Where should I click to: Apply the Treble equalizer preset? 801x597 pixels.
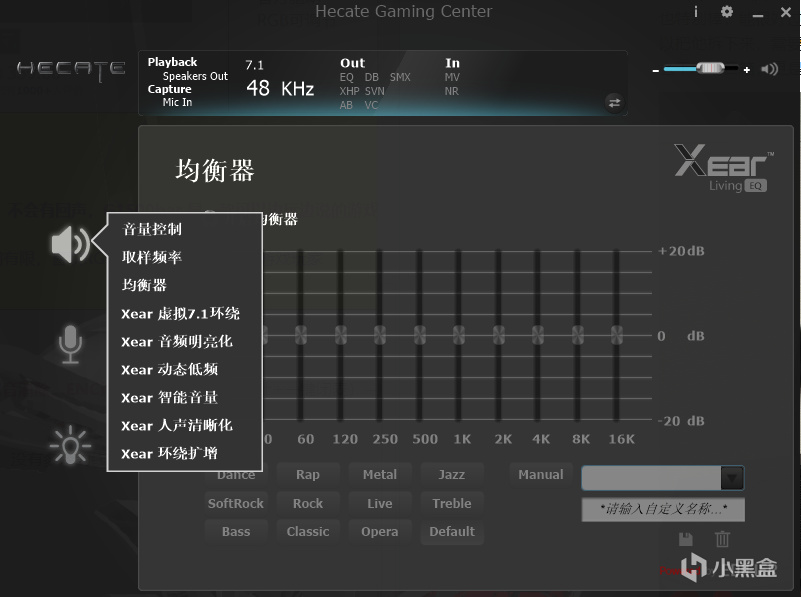(452, 504)
